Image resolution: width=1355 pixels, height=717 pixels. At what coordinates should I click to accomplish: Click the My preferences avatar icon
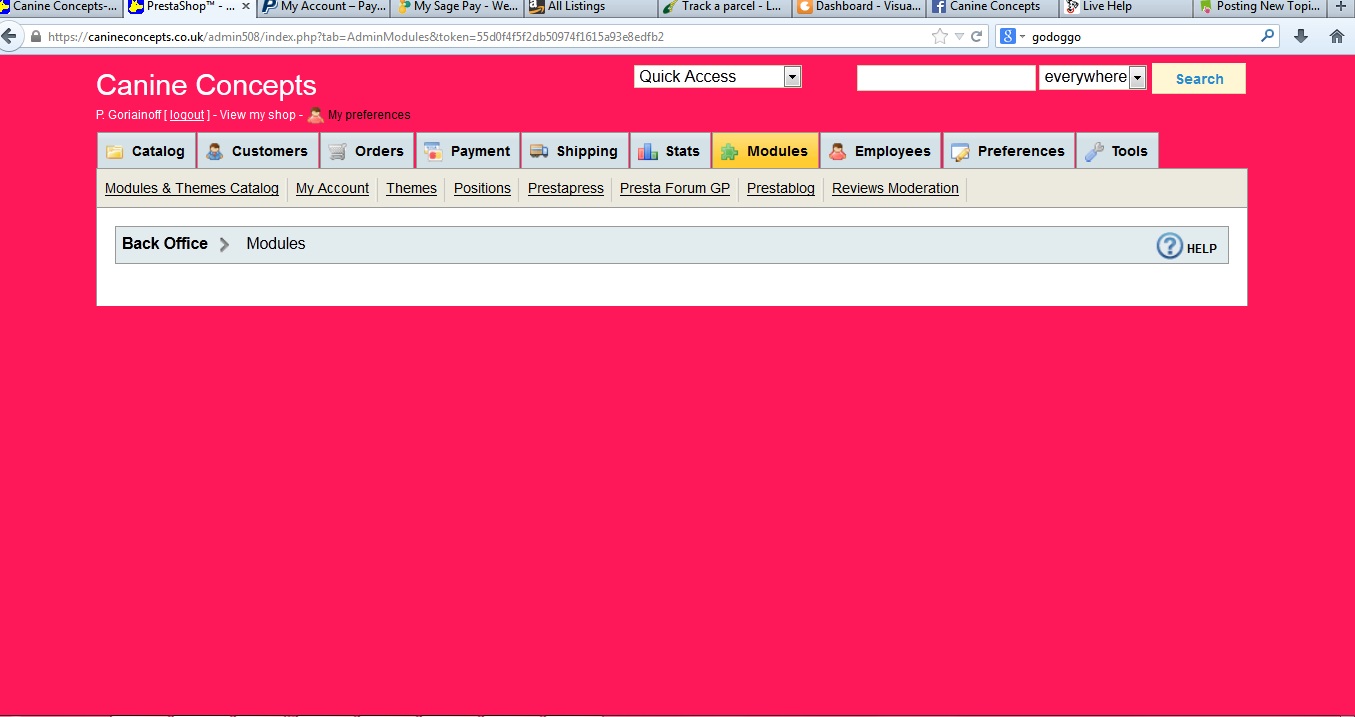pos(315,114)
